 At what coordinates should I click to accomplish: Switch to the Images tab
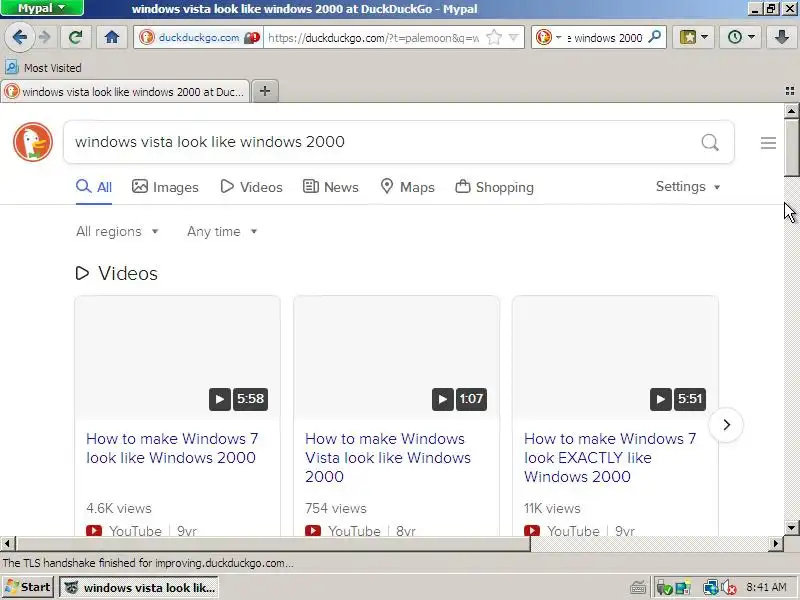pos(165,187)
